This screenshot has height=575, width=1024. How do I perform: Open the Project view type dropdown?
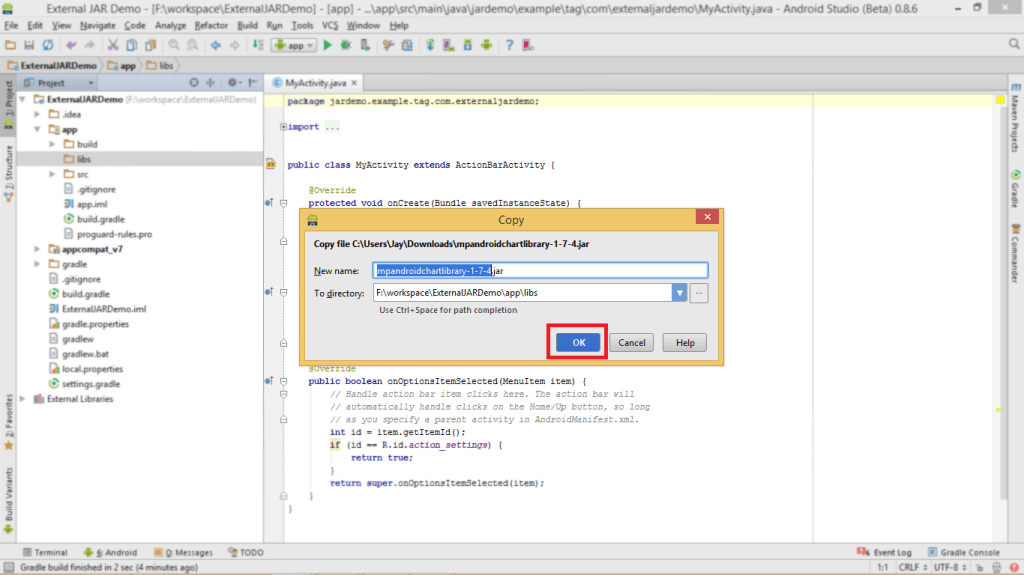coord(59,83)
